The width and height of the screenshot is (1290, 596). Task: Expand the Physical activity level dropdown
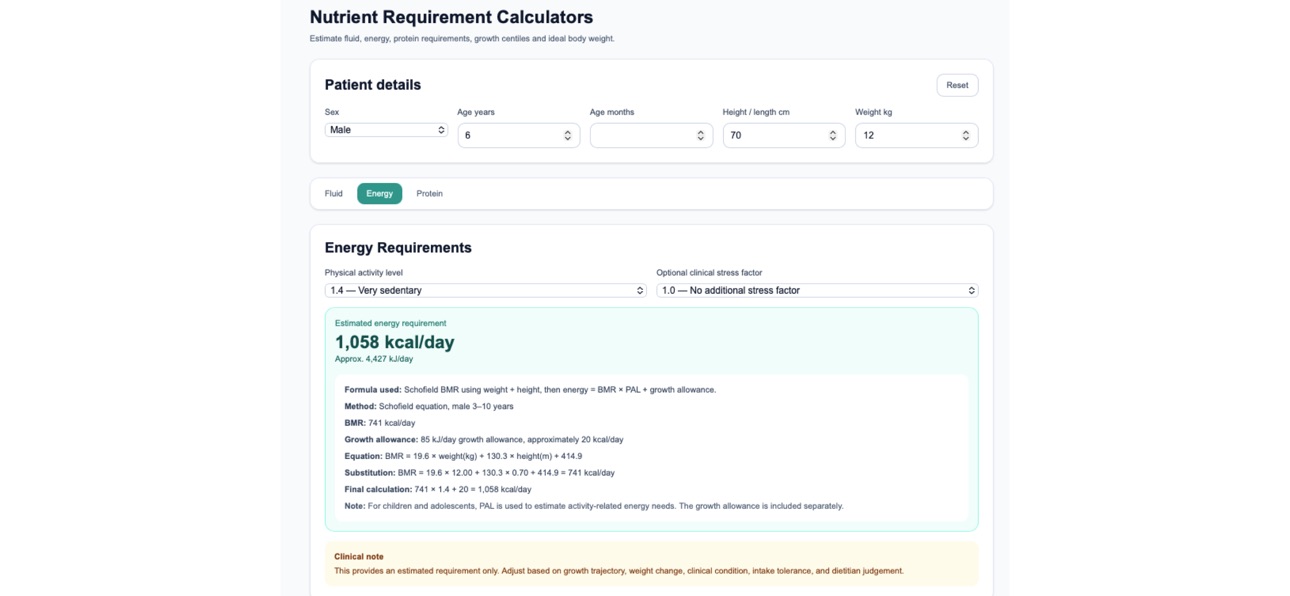point(486,290)
